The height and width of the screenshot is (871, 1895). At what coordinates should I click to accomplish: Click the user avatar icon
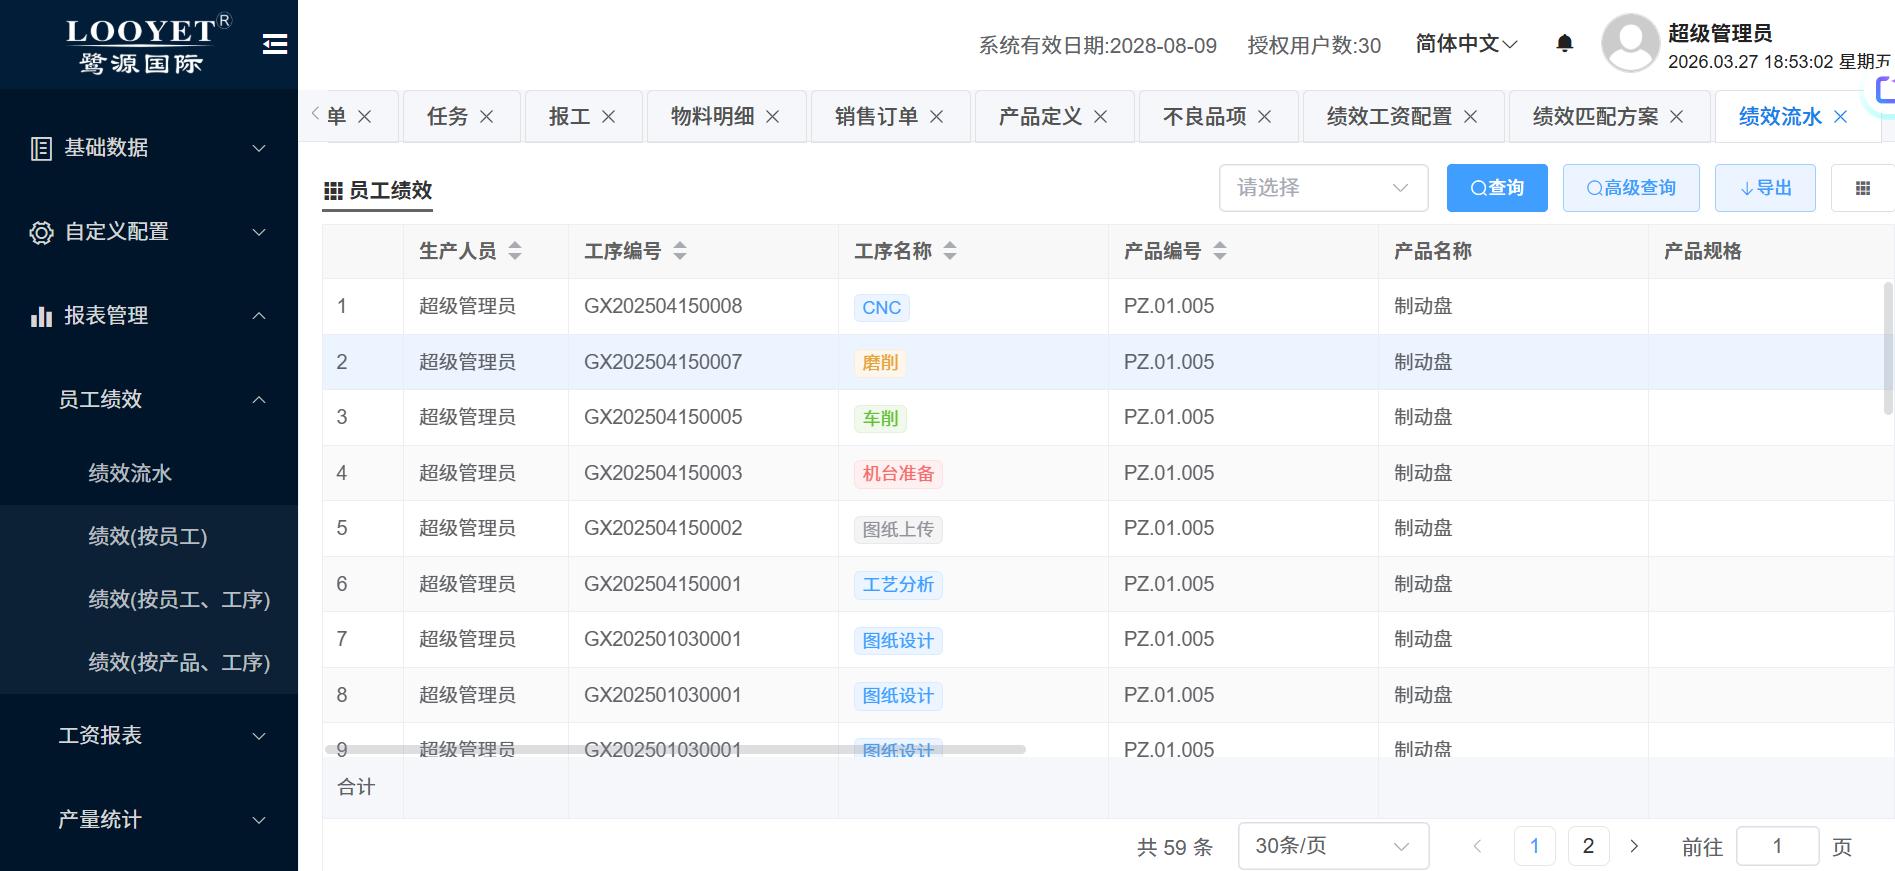pos(1630,43)
